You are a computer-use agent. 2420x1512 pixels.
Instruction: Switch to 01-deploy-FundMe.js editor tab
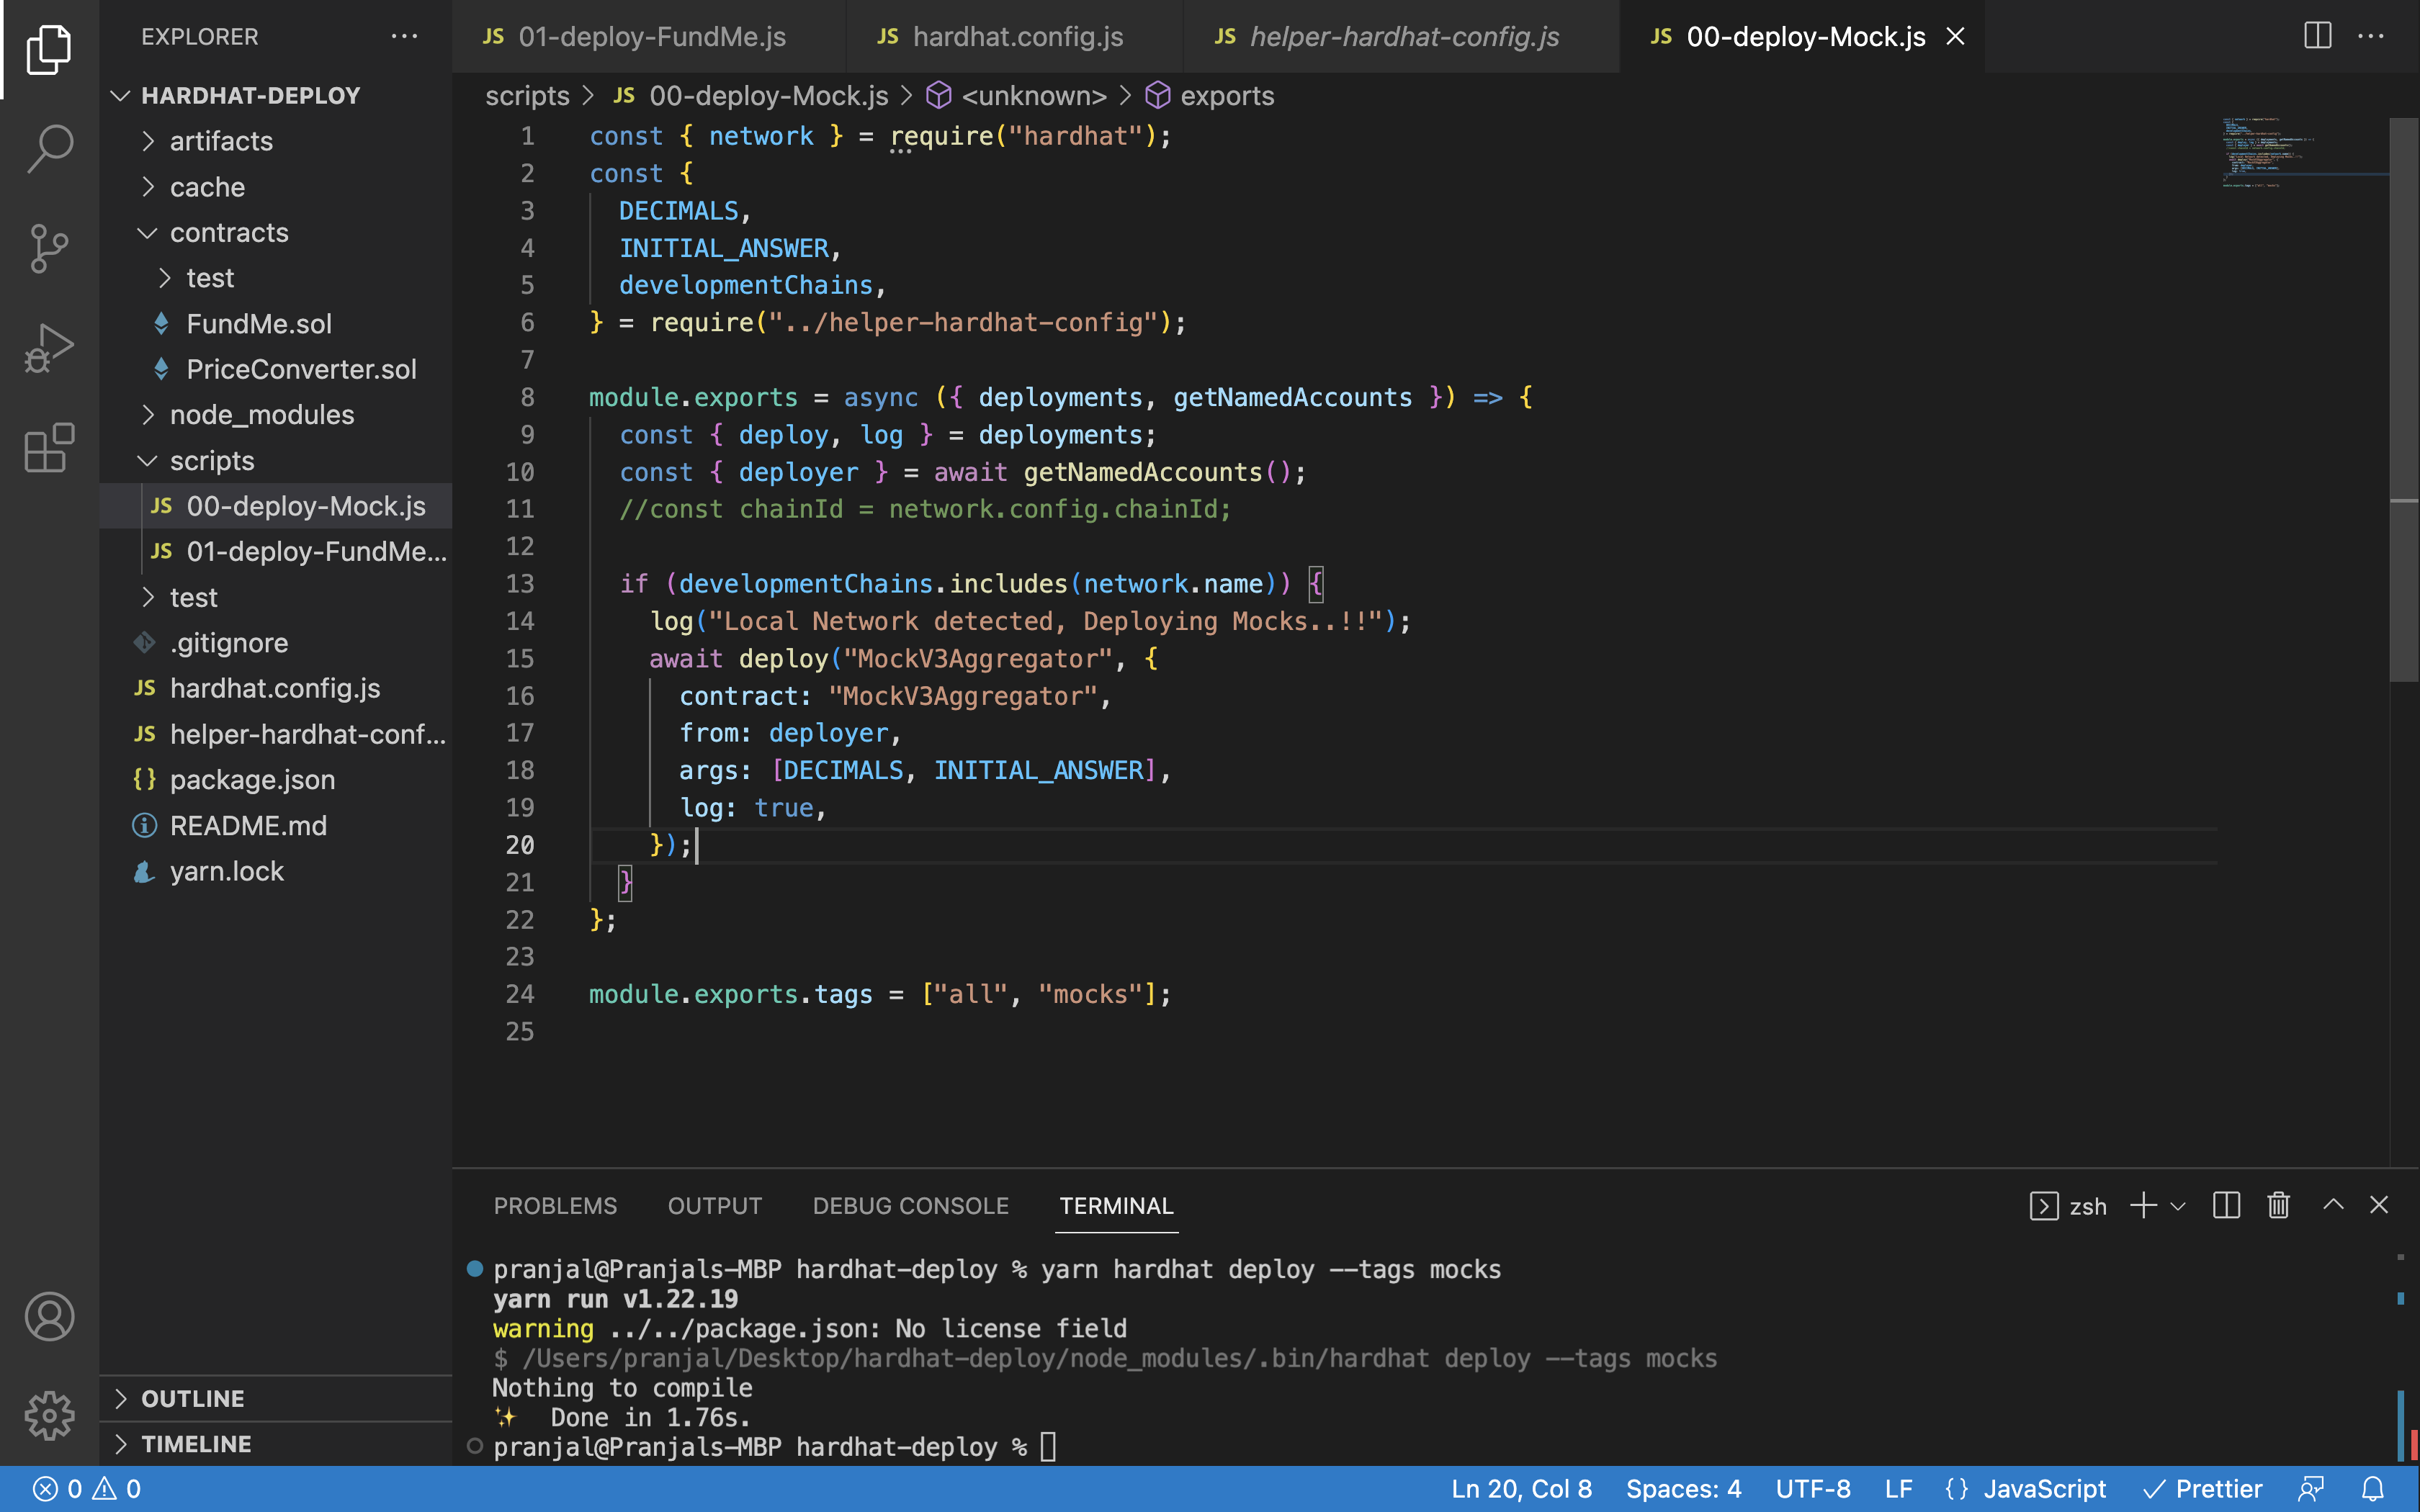pyautogui.click(x=648, y=37)
